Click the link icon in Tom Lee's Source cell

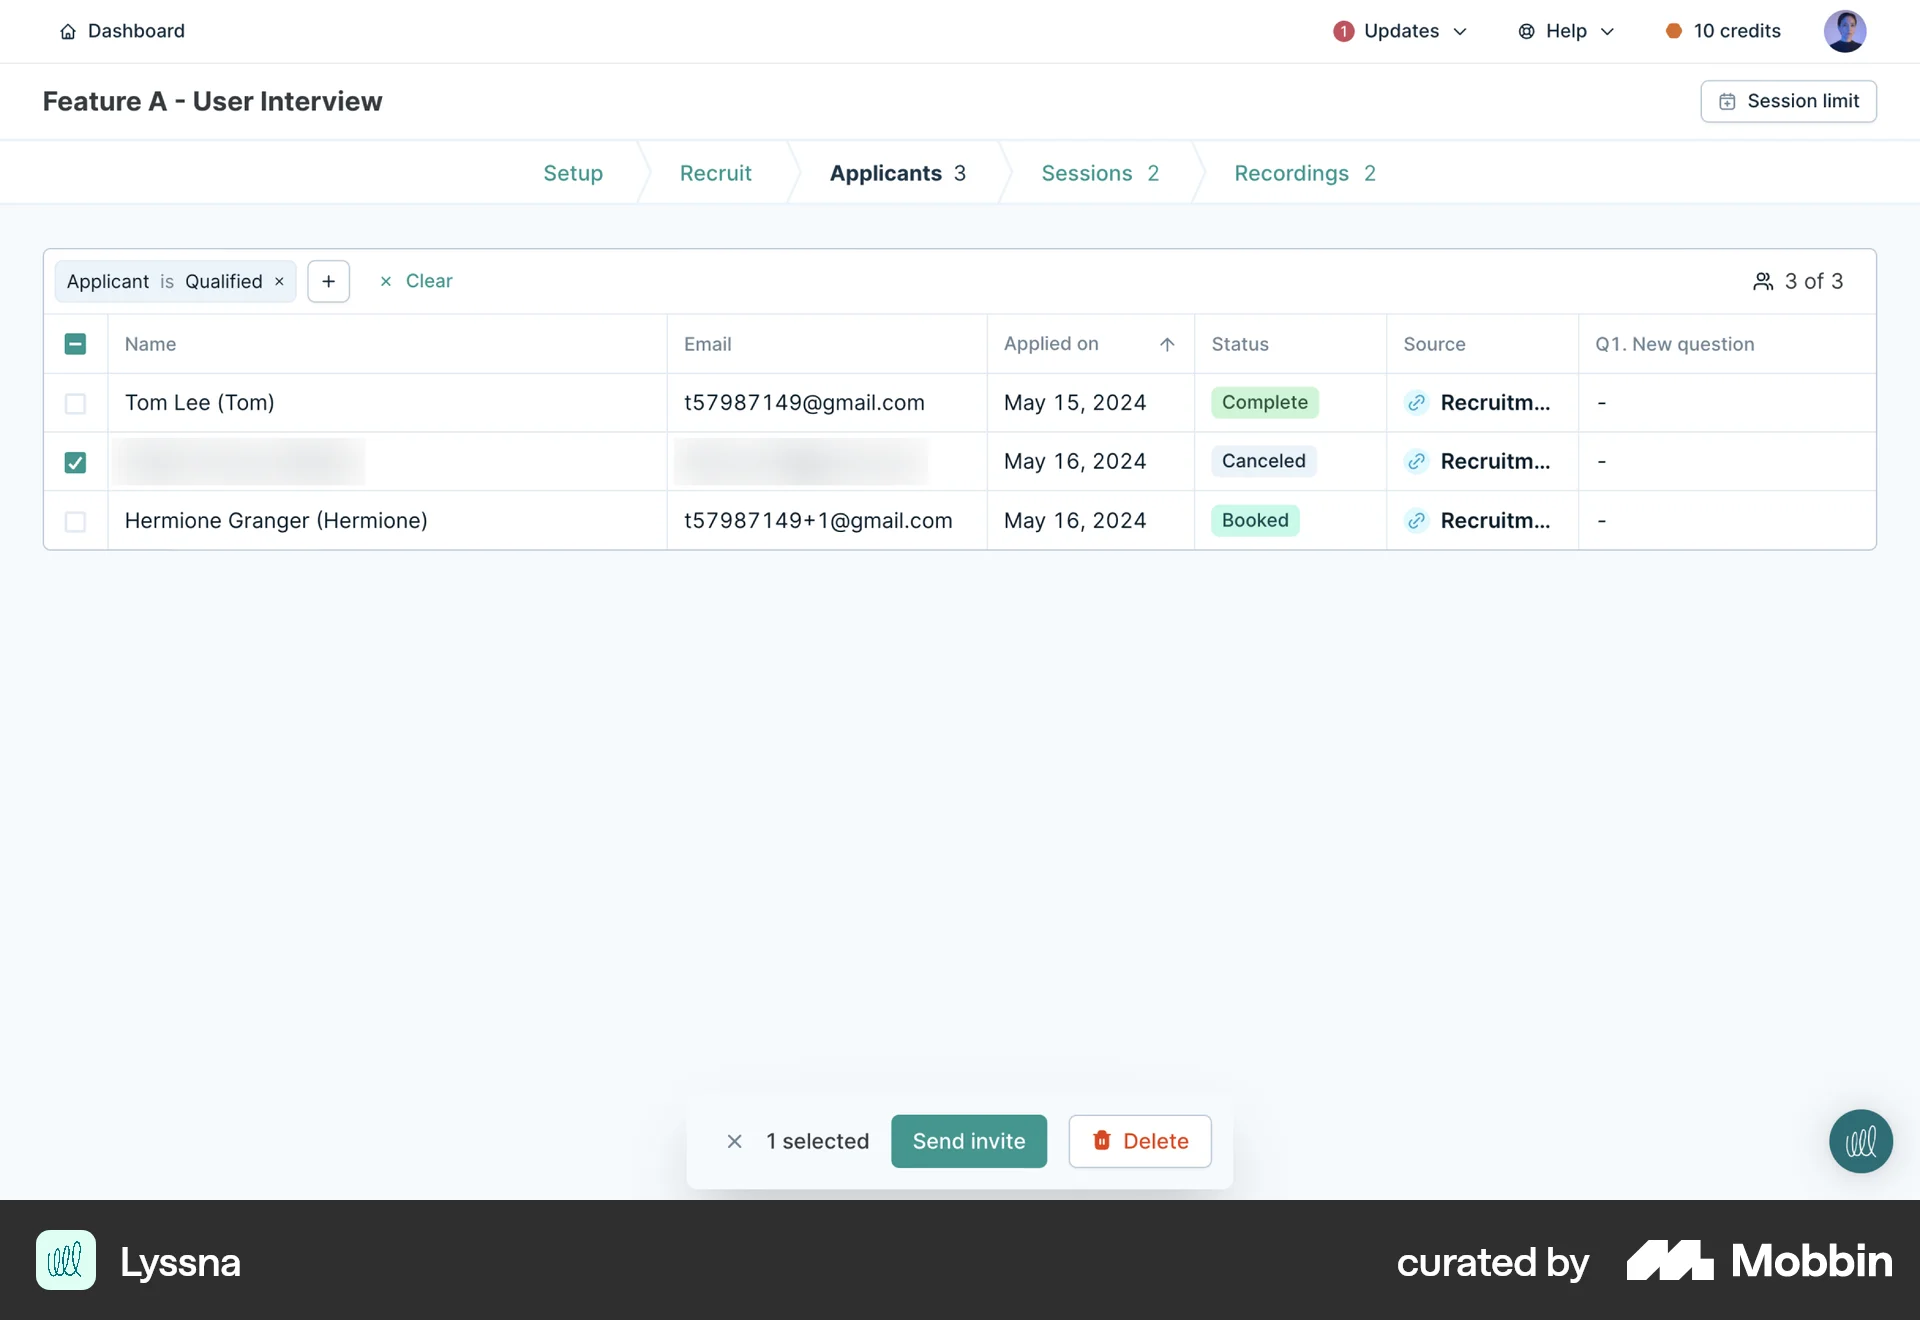point(1416,403)
